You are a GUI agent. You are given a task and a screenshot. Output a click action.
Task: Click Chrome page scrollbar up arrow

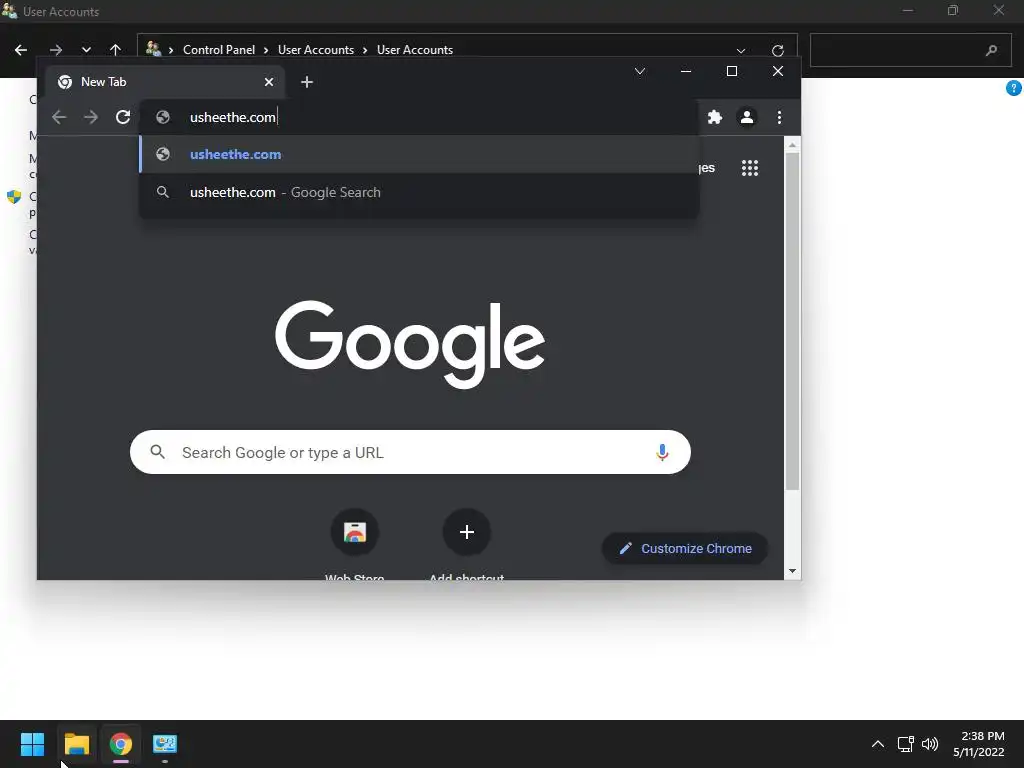(x=792, y=145)
